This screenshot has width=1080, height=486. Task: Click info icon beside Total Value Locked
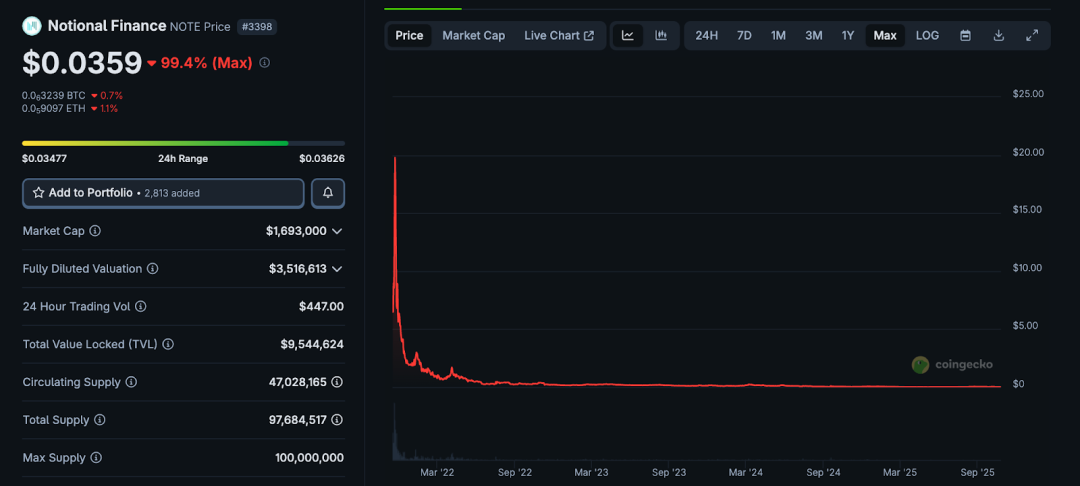(x=168, y=344)
